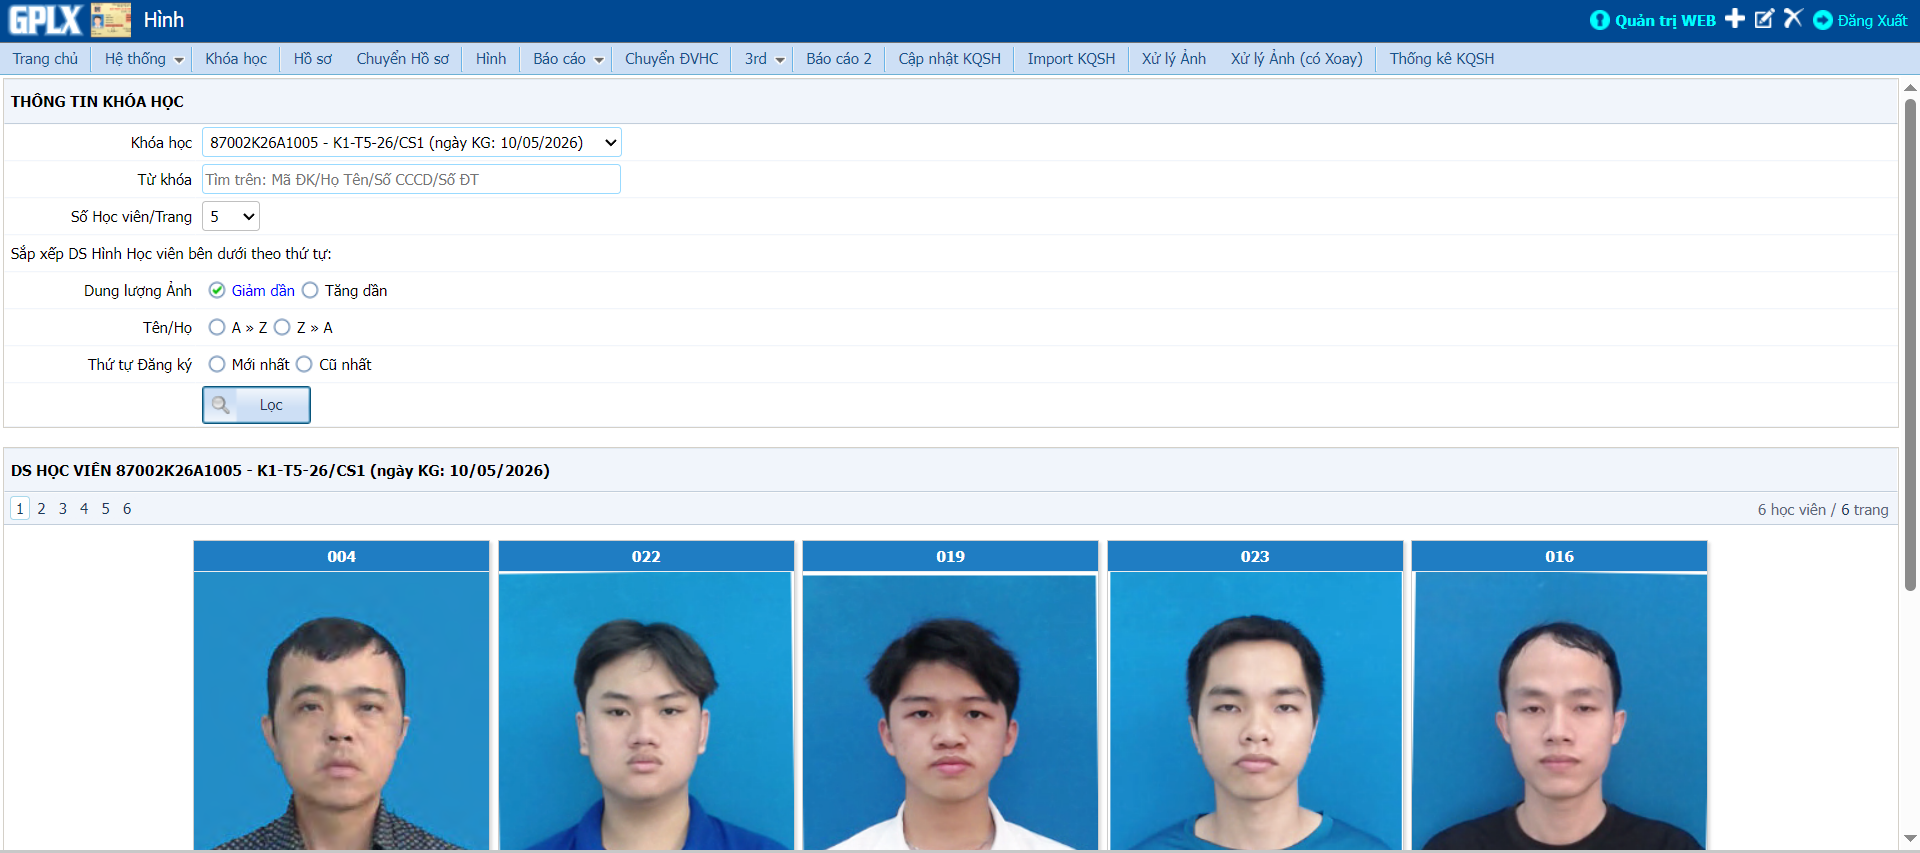Screen dimensions: 1920x853
Task: Click the 016 card header
Action: [1560, 556]
